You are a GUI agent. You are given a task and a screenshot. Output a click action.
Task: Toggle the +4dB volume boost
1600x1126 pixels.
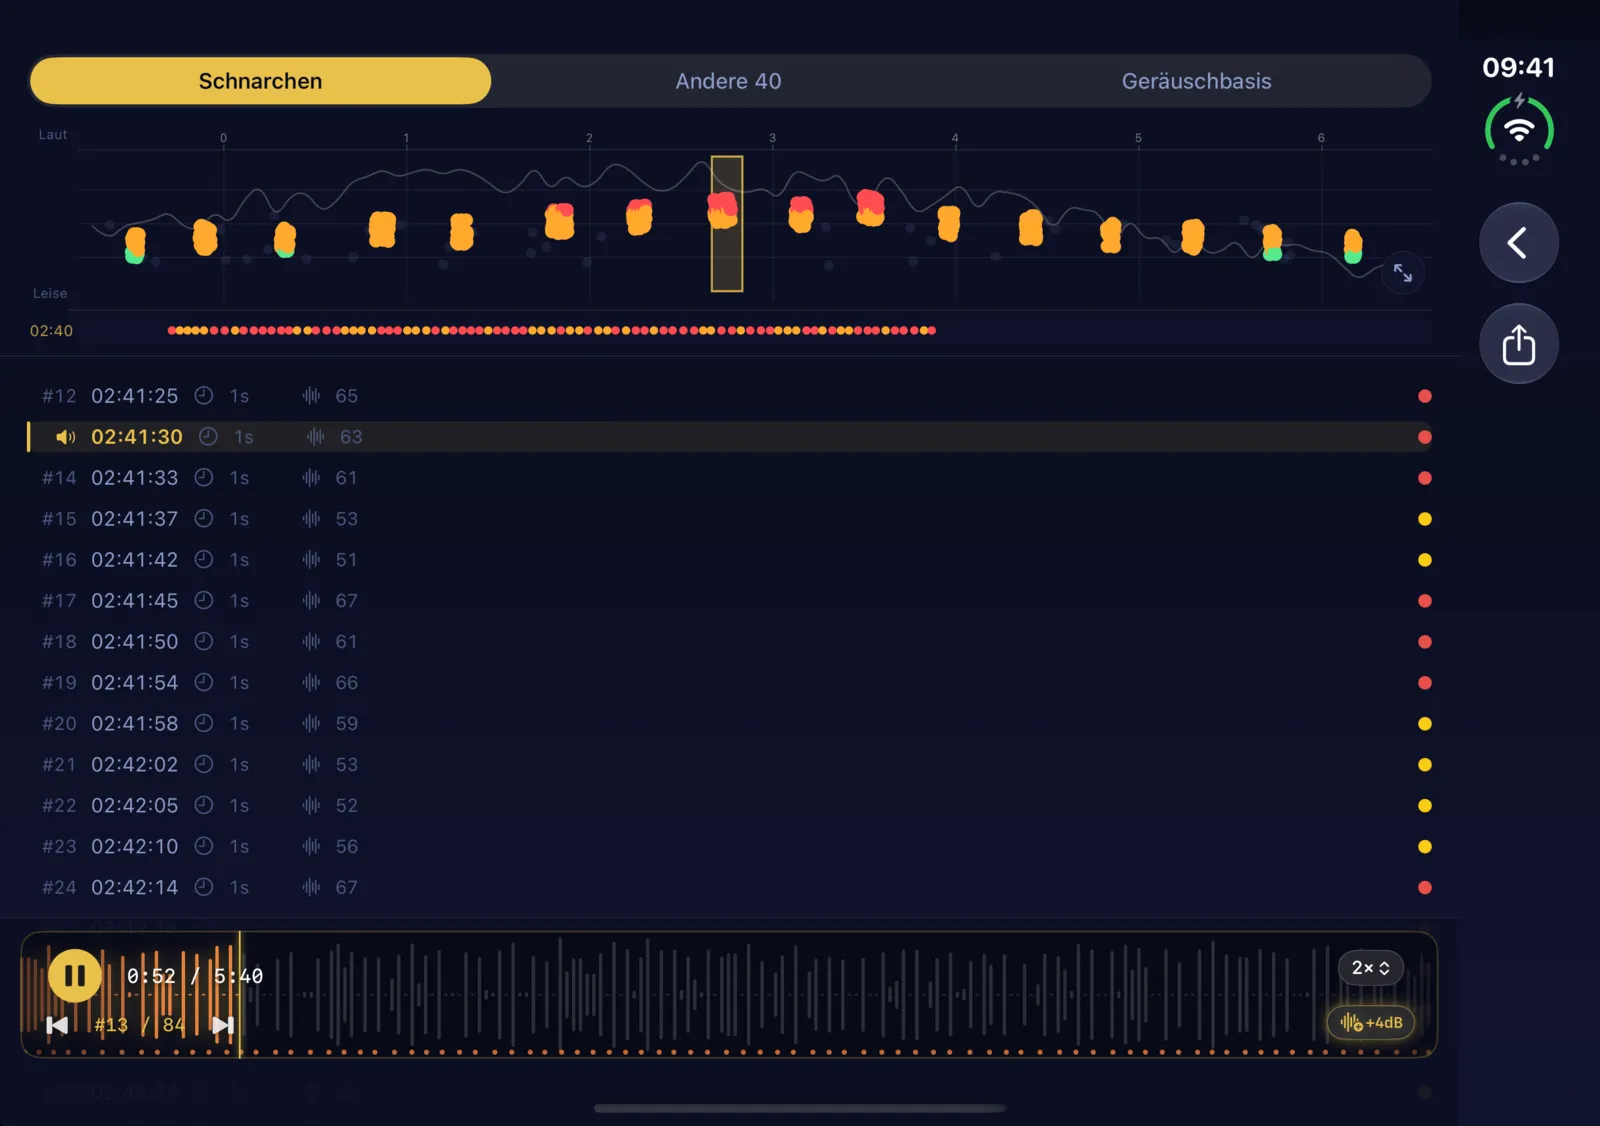[x=1371, y=1022]
